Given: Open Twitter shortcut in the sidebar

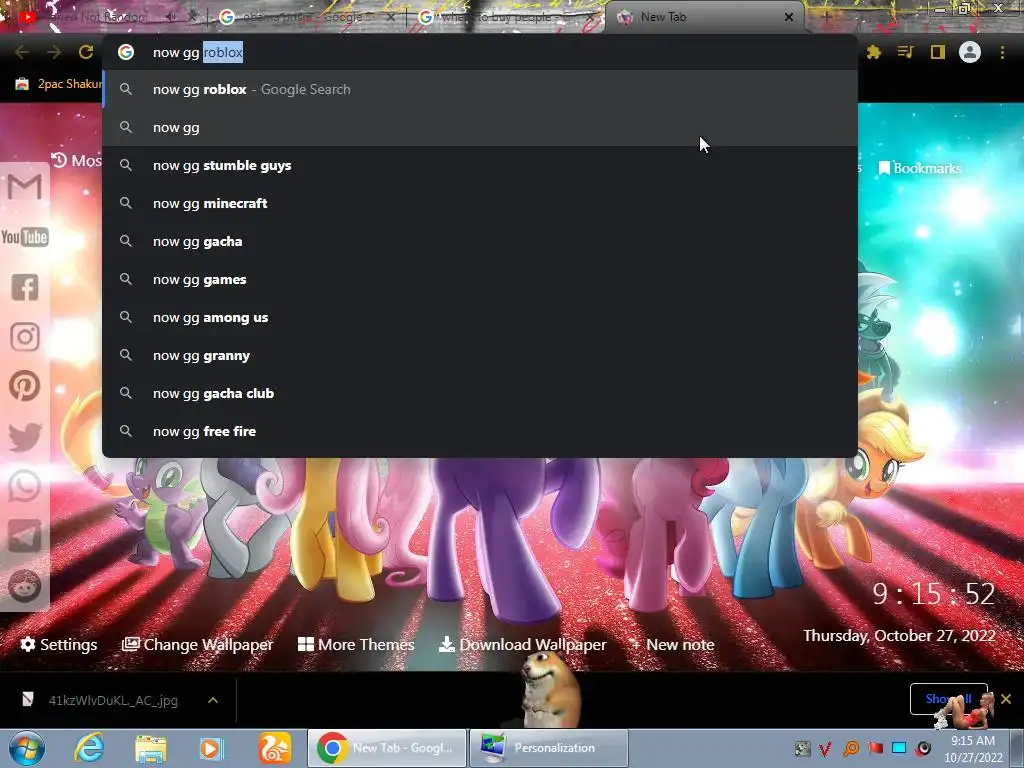Looking at the screenshot, I should pyautogui.click(x=25, y=436).
